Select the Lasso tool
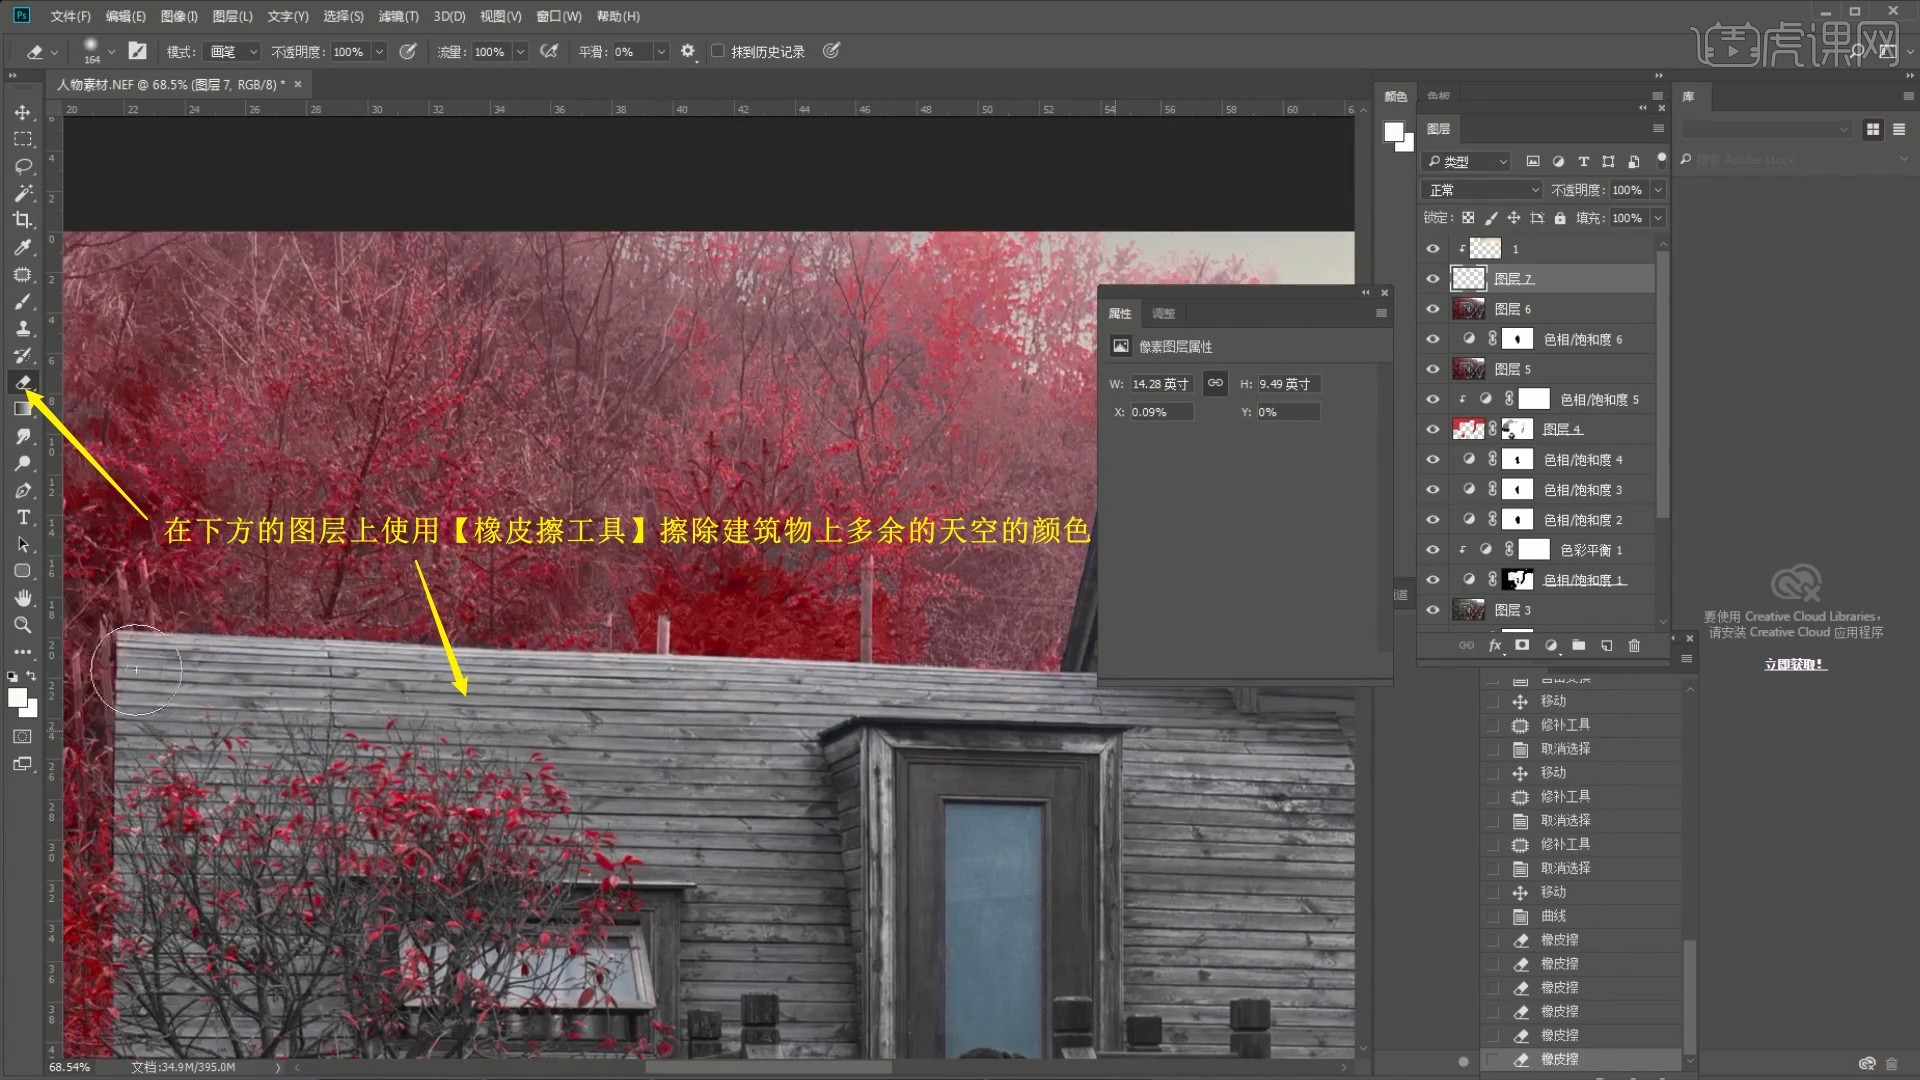This screenshot has height=1080, width=1920. (x=23, y=166)
